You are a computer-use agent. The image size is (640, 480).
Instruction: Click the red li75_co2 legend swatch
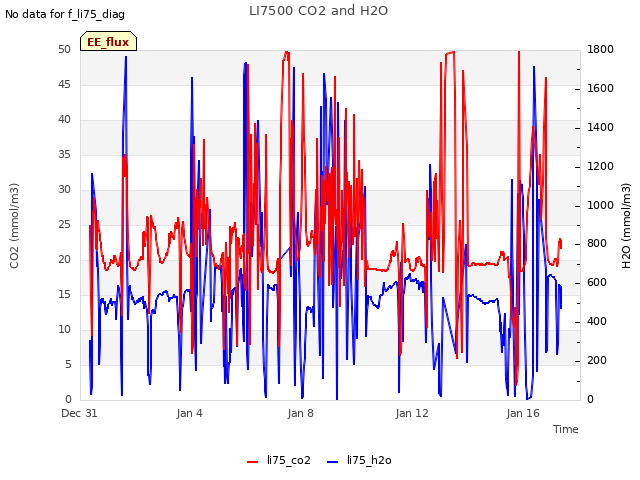pyautogui.click(x=253, y=462)
